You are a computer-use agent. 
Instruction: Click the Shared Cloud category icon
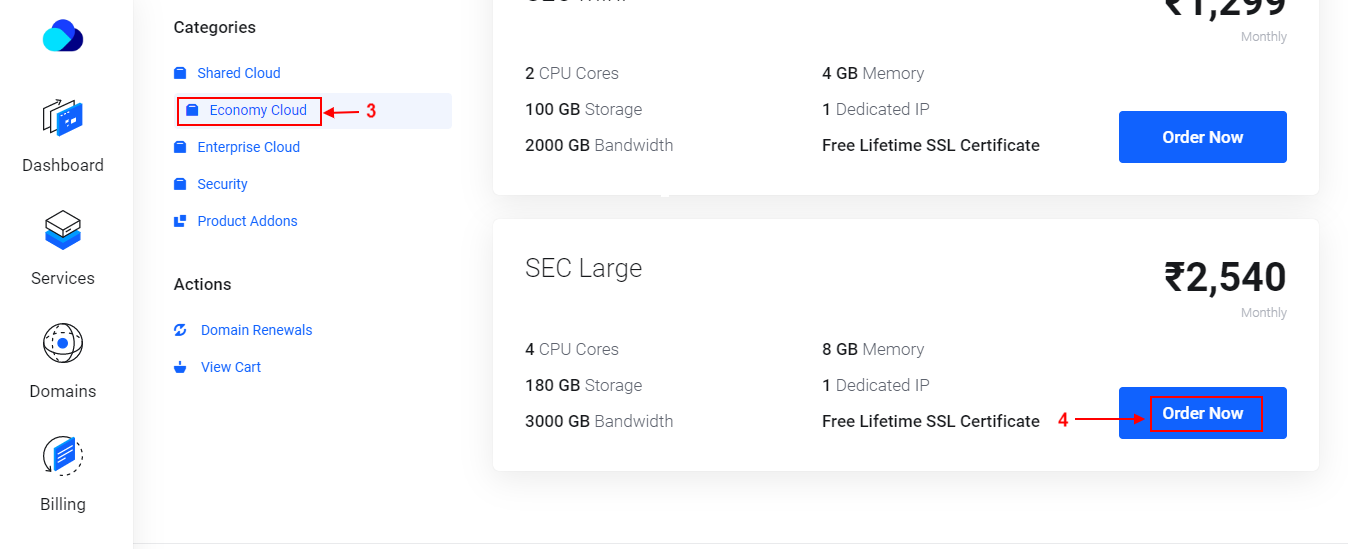pos(180,73)
